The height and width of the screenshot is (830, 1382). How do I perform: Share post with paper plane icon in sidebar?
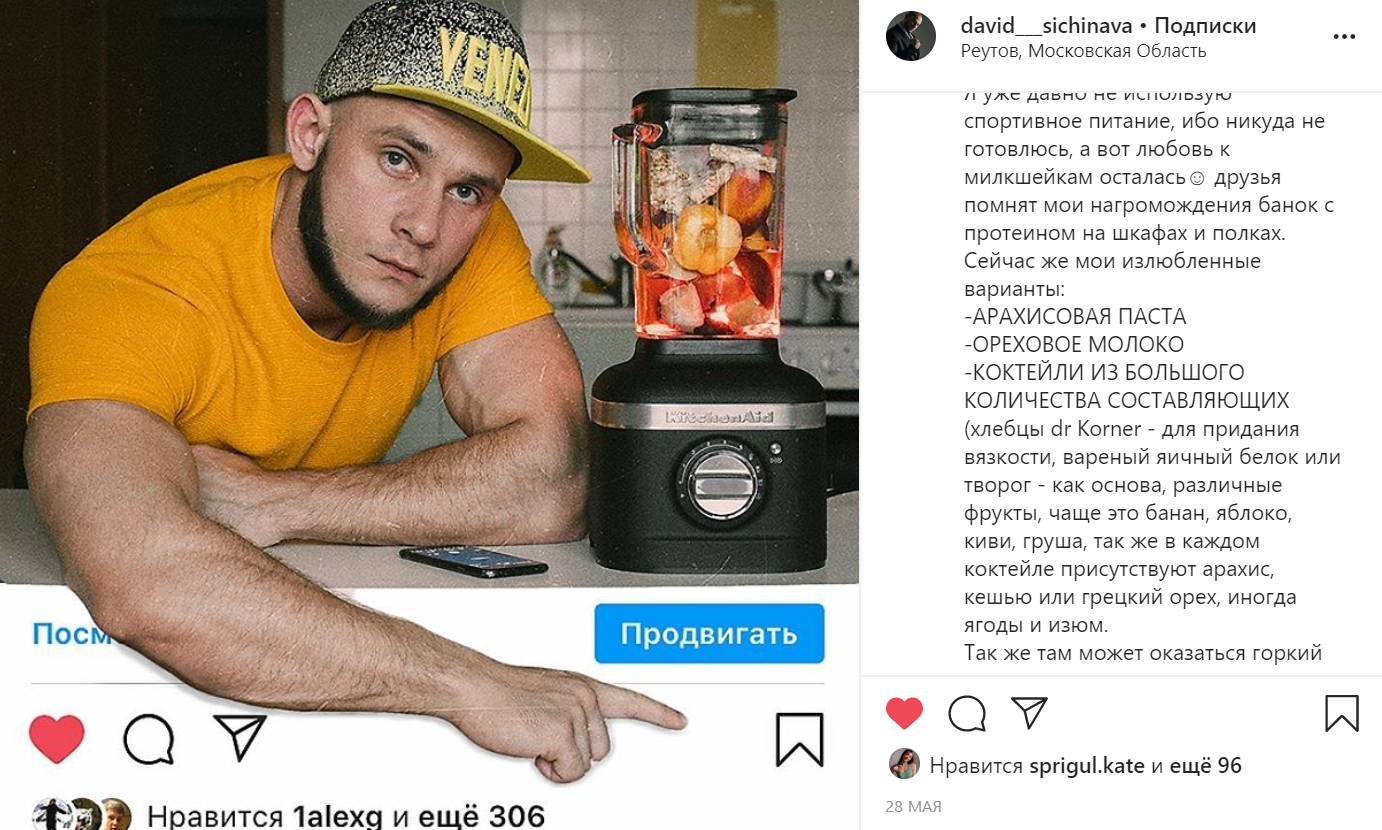(1029, 712)
